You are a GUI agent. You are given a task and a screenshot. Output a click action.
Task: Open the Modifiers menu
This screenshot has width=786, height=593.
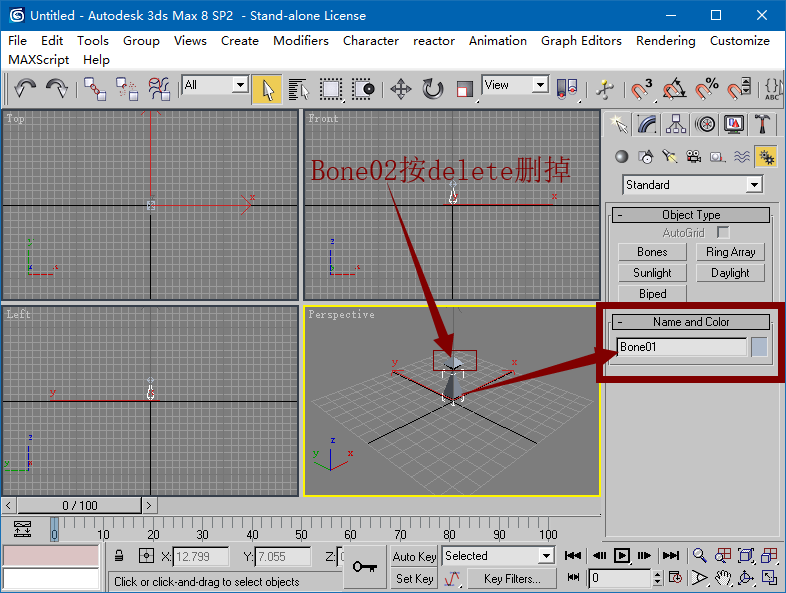click(300, 41)
